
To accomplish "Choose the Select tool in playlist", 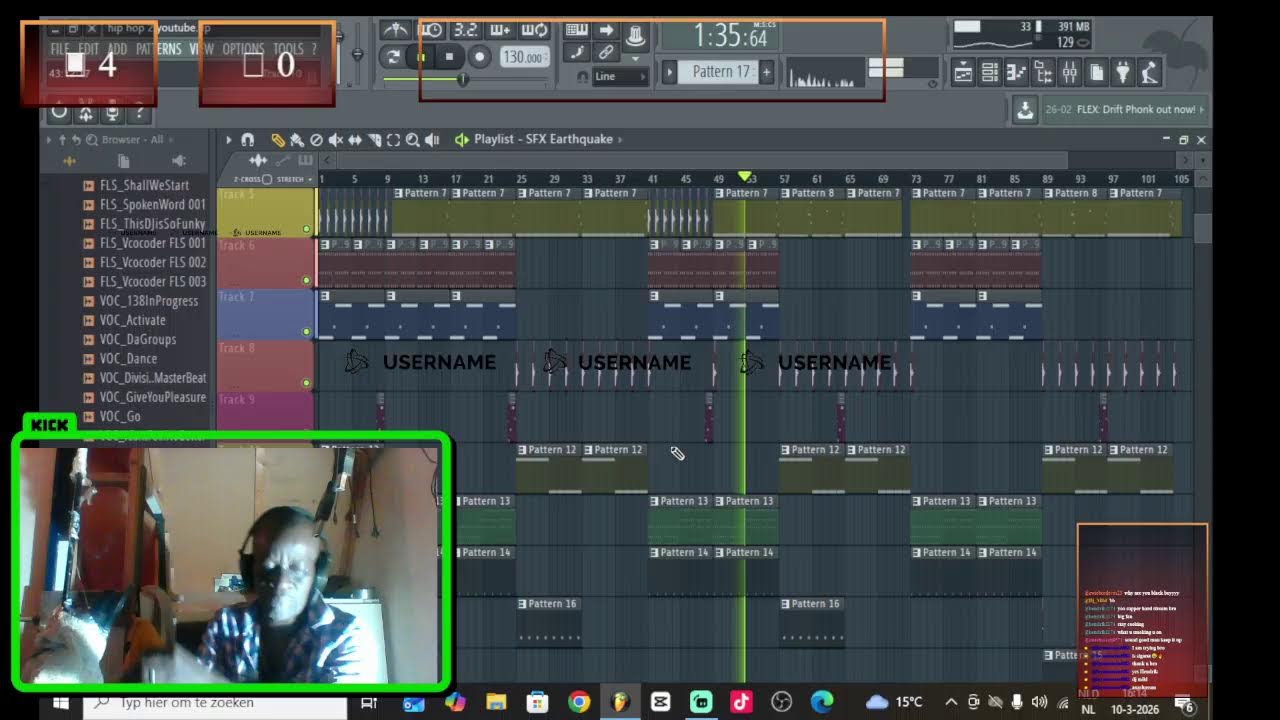I will (x=393, y=140).
